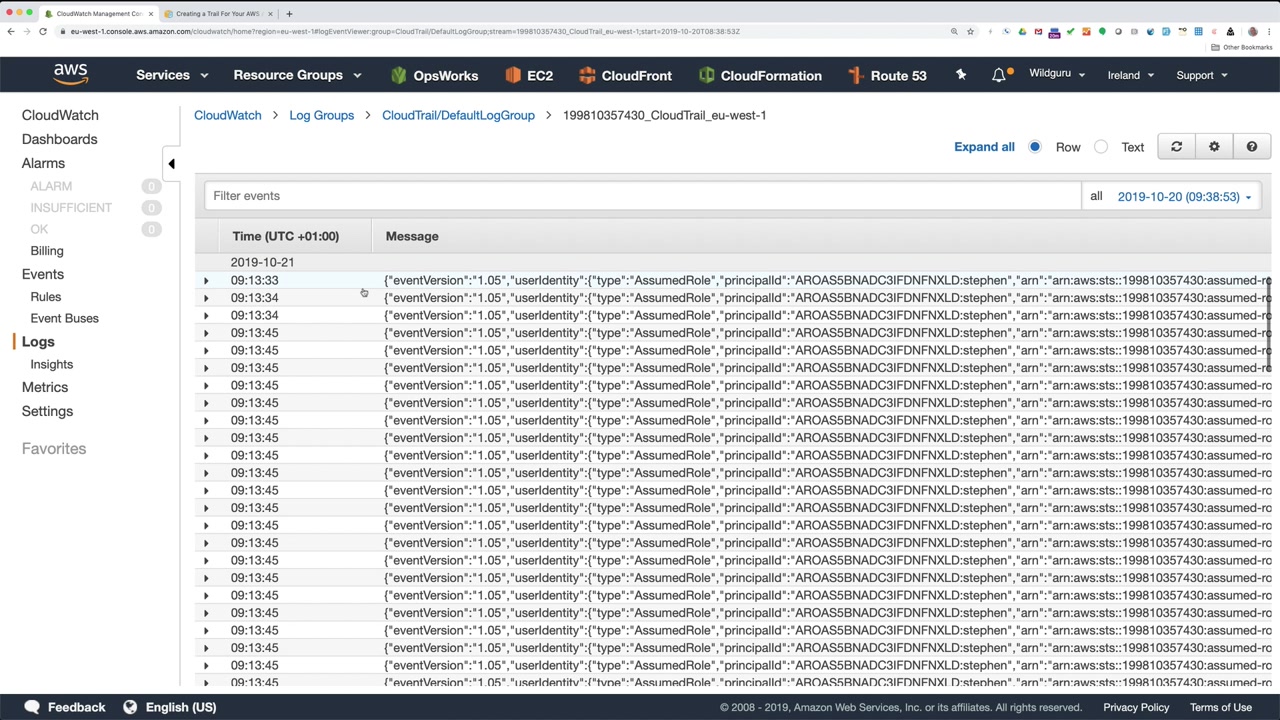Click the AWS logo home icon
Image resolution: width=1280 pixels, height=720 pixels.
(71, 75)
